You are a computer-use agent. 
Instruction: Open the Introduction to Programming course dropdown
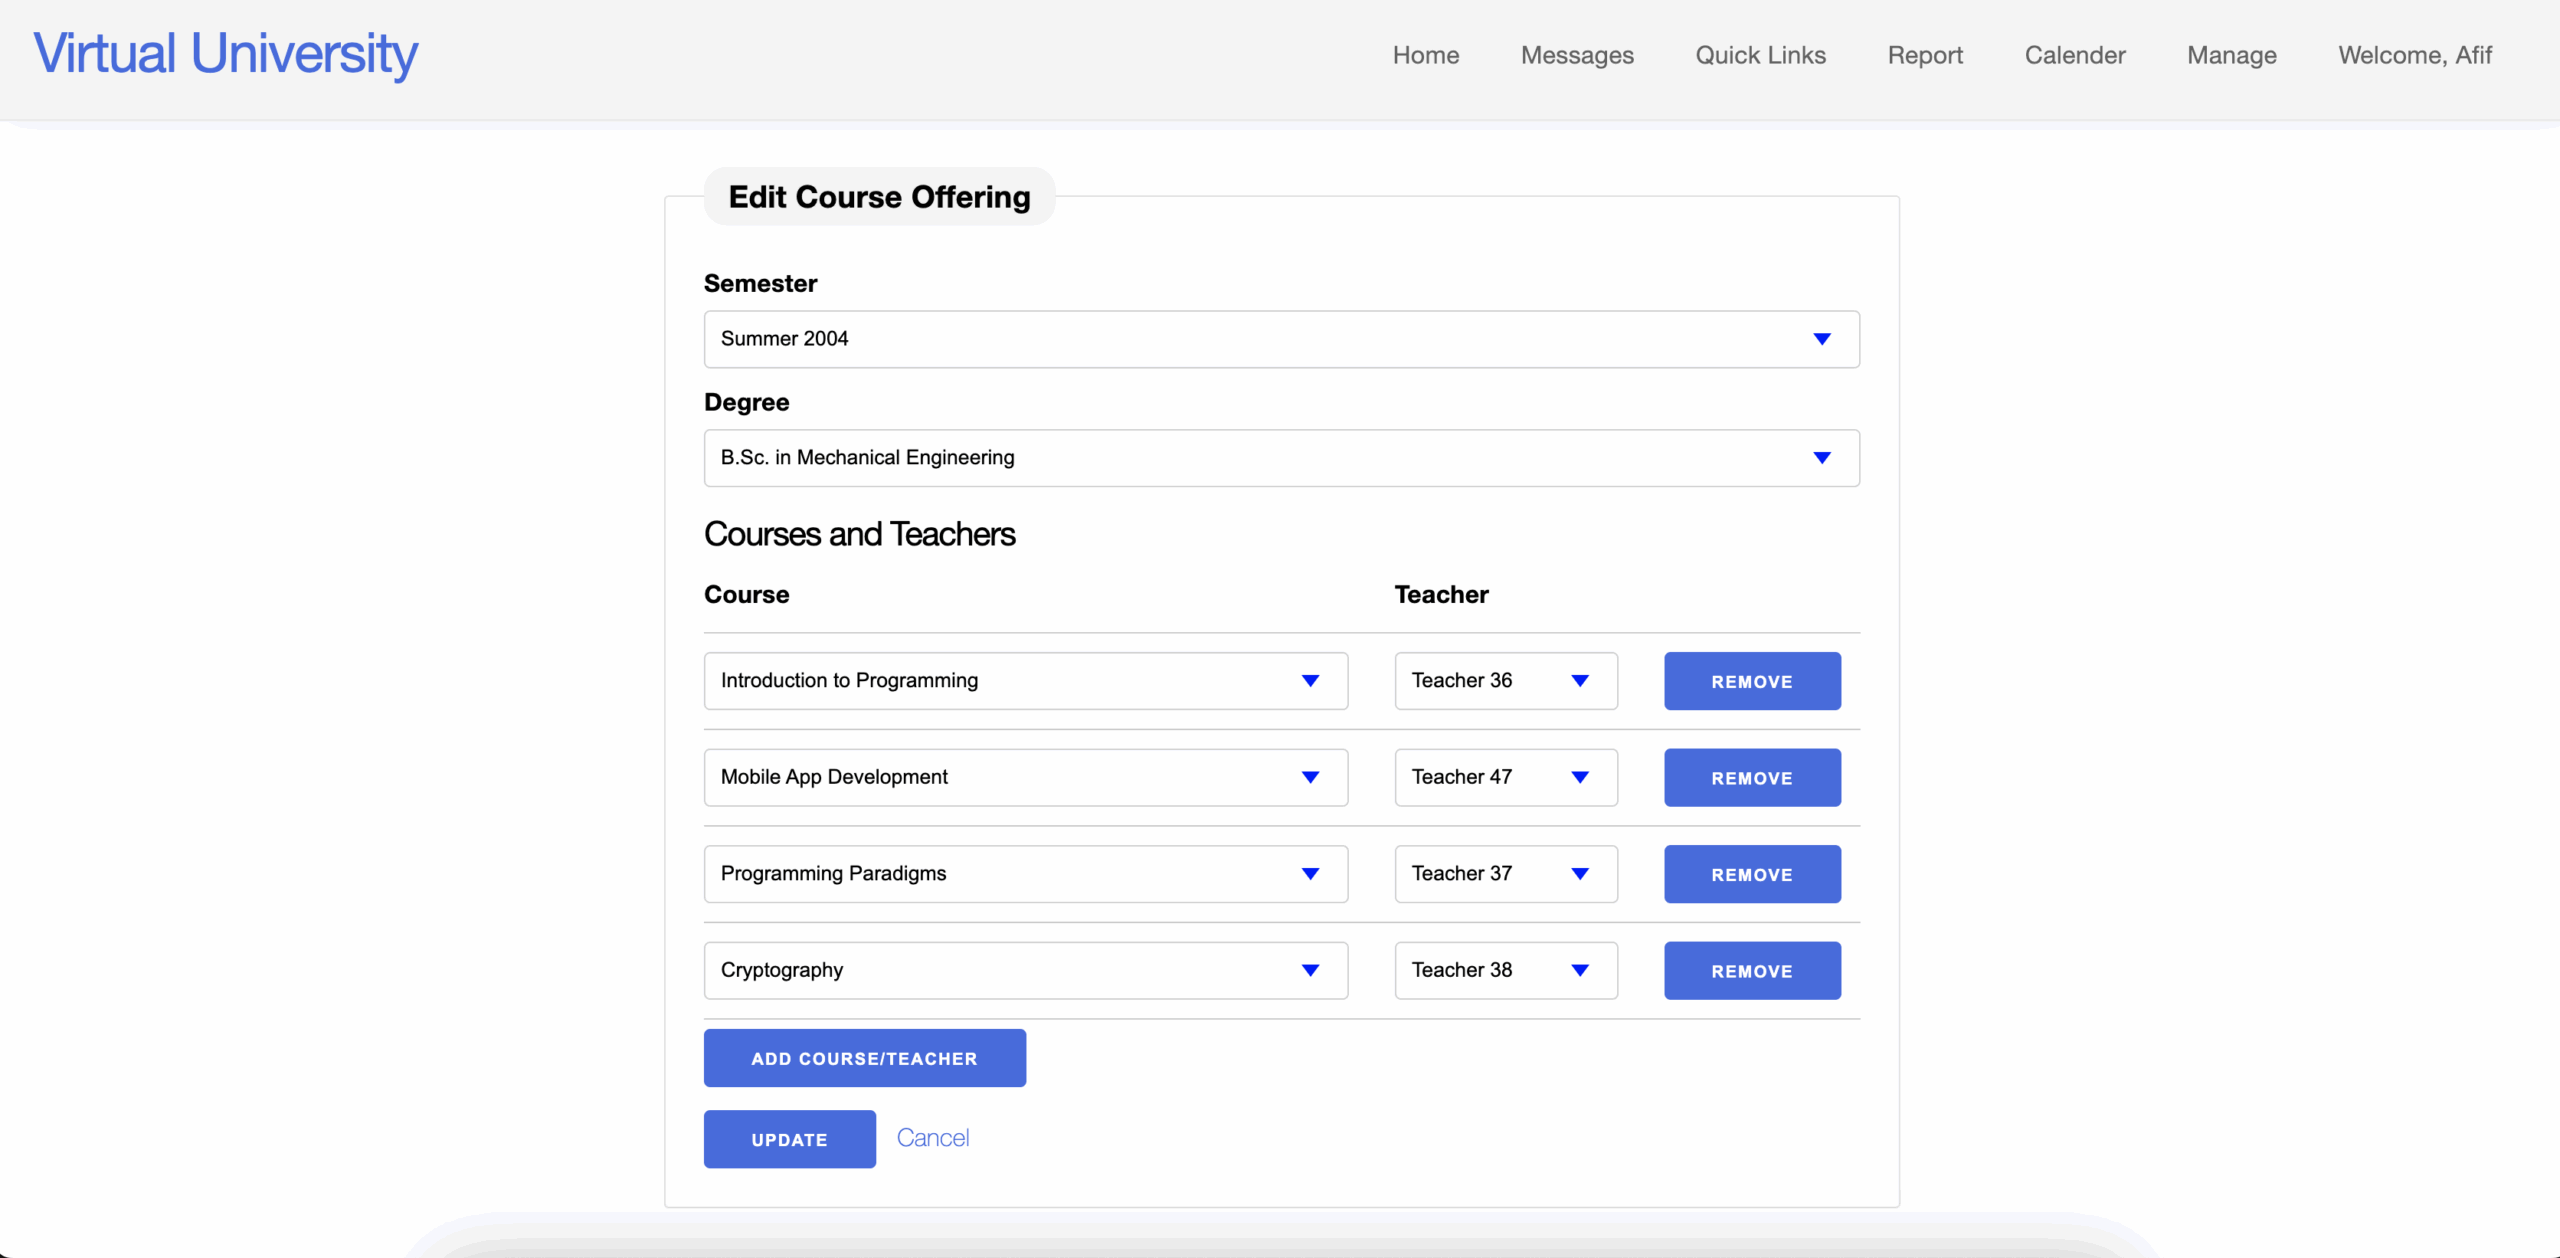pos(1025,681)
